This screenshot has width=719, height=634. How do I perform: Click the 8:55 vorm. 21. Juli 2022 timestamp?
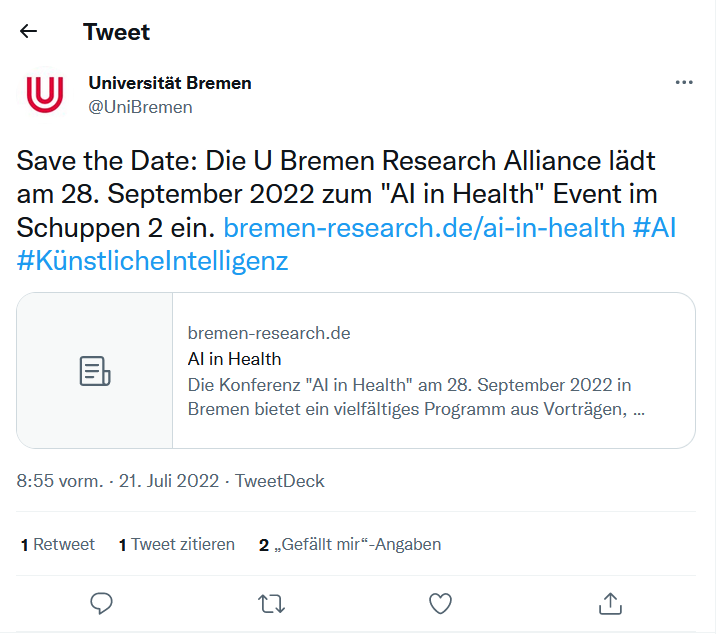(118, 482)
